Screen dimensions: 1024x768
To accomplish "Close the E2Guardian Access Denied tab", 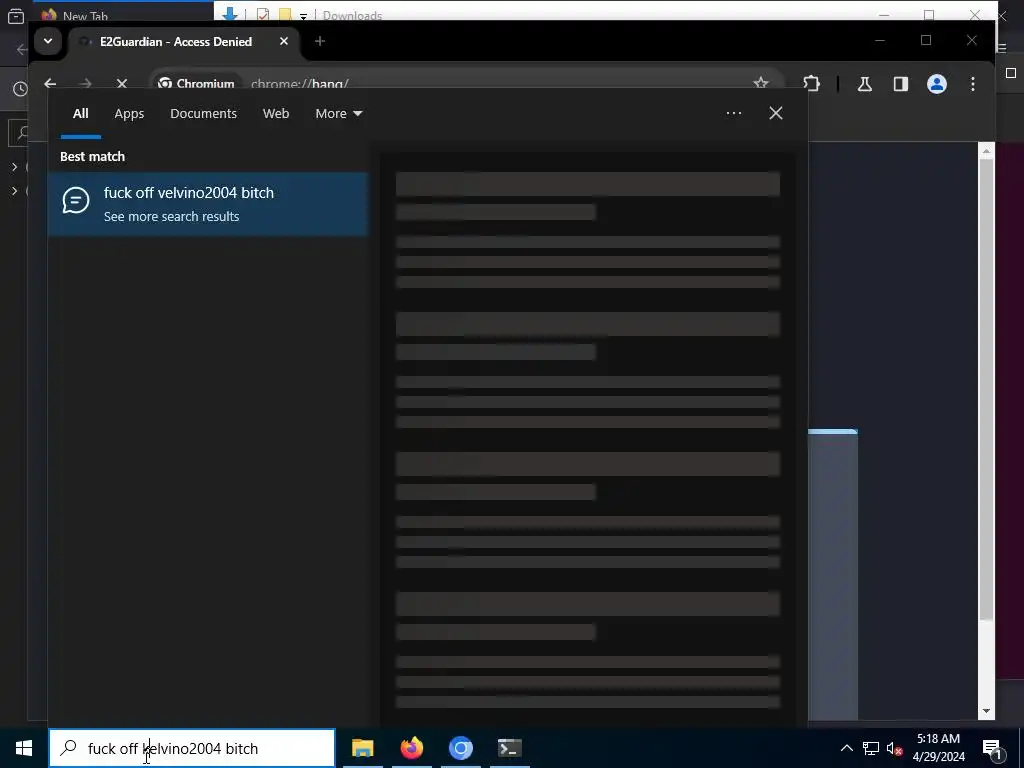I will click(284, 41).
